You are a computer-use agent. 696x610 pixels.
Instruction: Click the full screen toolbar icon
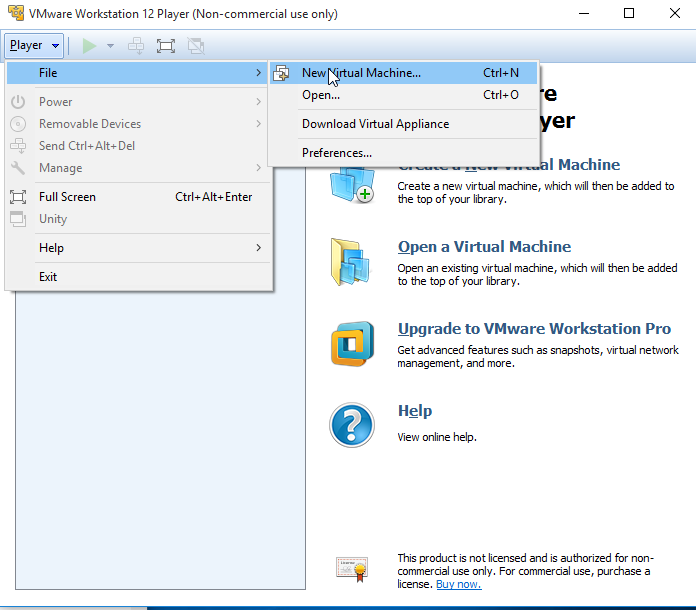[x=166, y=46]
